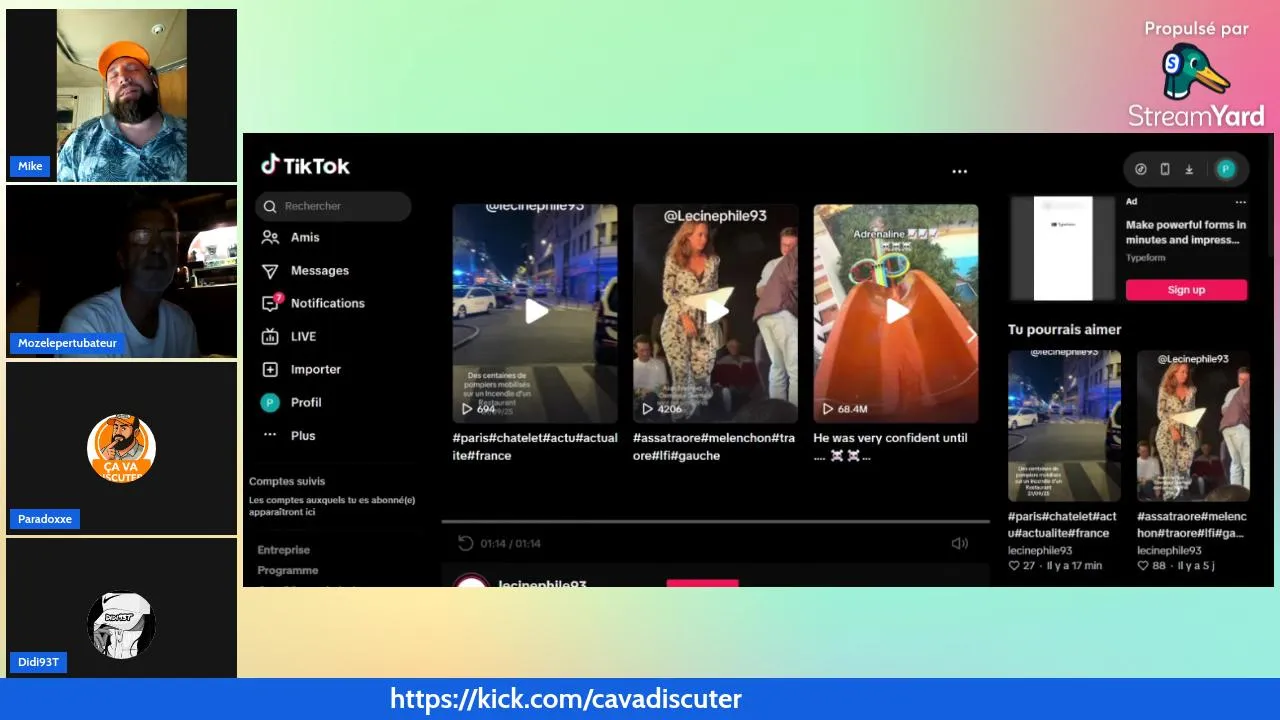This screenshot has height=720, width=1280.
Task: Click Didi93T's avatar tile
Action: 121,608
